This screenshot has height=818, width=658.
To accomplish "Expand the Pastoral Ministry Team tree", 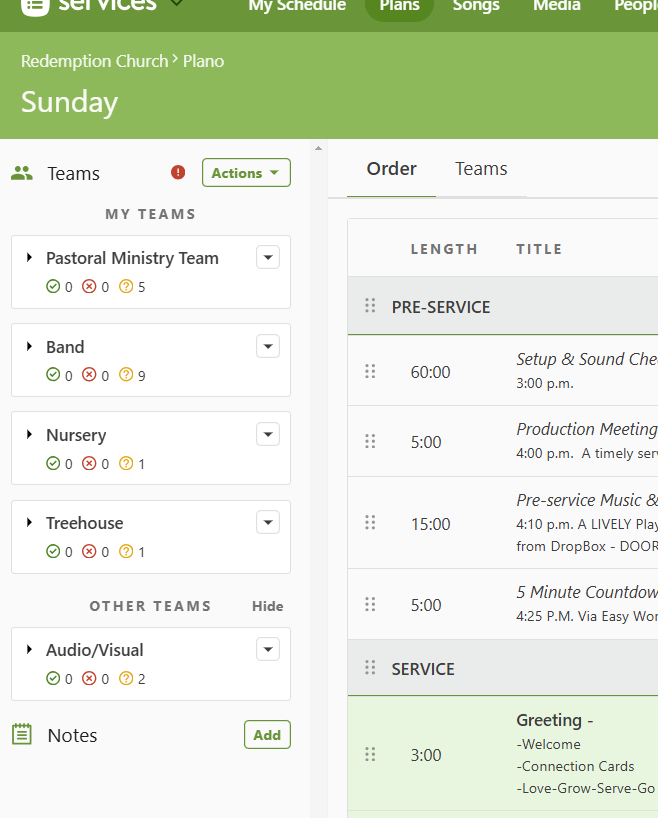I will tap(30, 258).
